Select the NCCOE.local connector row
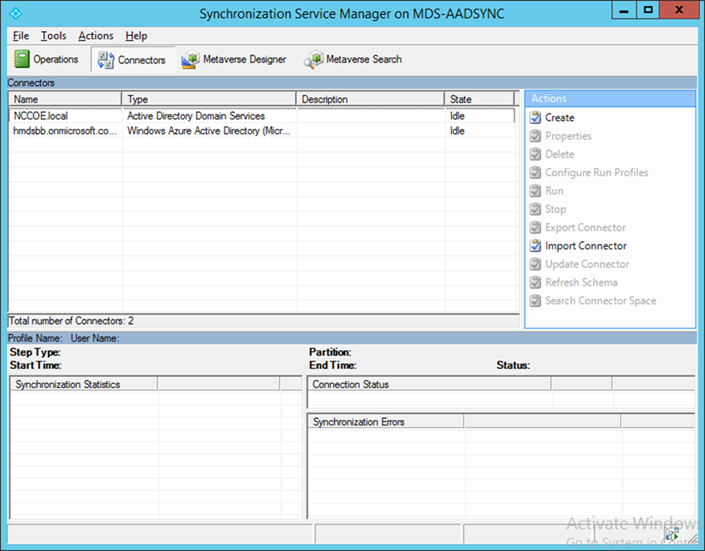 [262, 116]
